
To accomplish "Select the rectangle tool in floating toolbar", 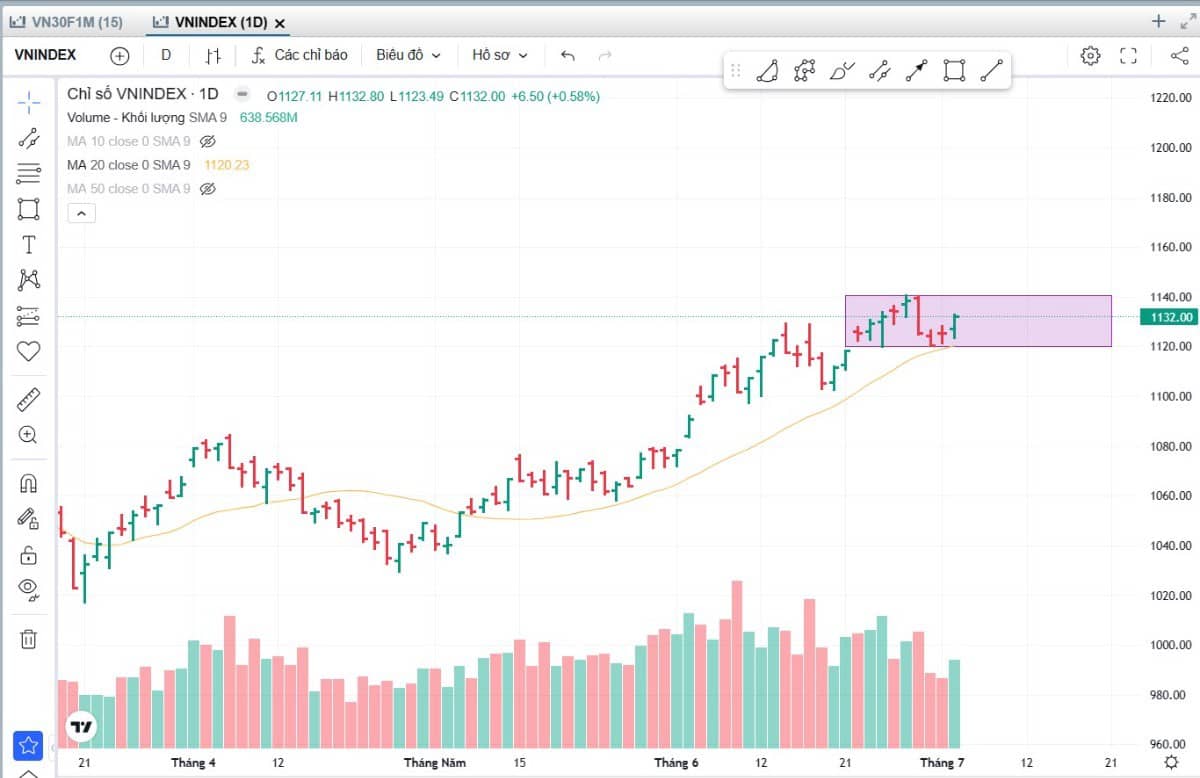I will click(954, 70).
